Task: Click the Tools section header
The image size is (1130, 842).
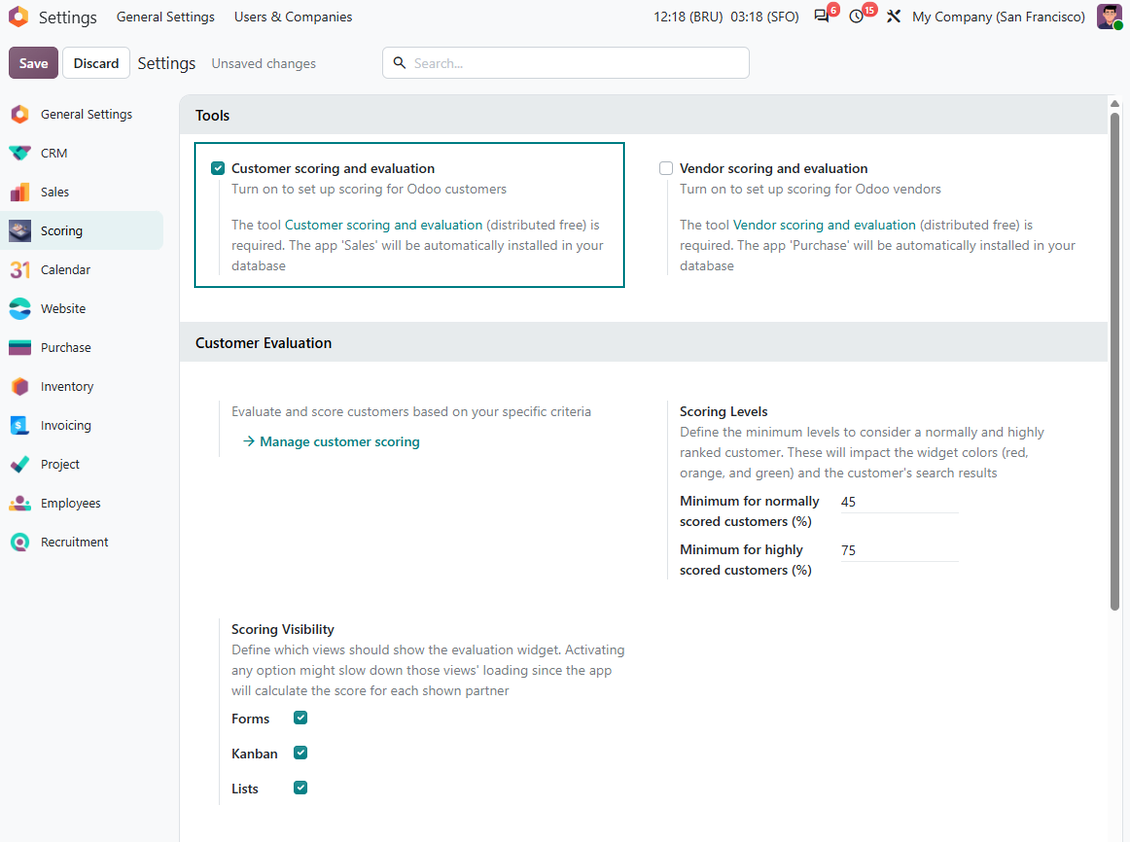Action: tap(212, 115)
